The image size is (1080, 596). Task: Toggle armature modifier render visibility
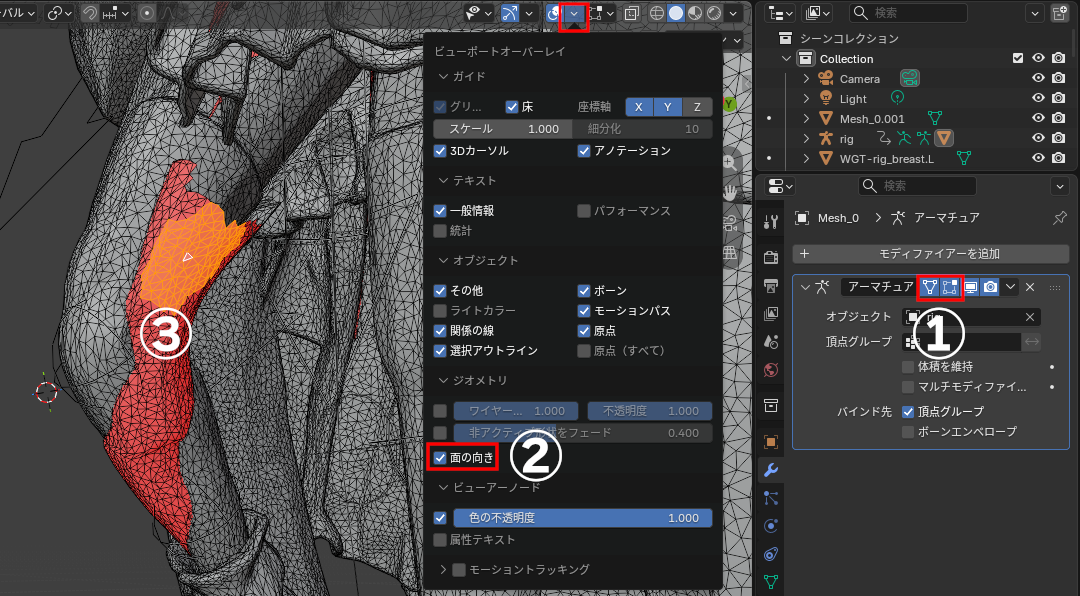(x=990, y=287)
